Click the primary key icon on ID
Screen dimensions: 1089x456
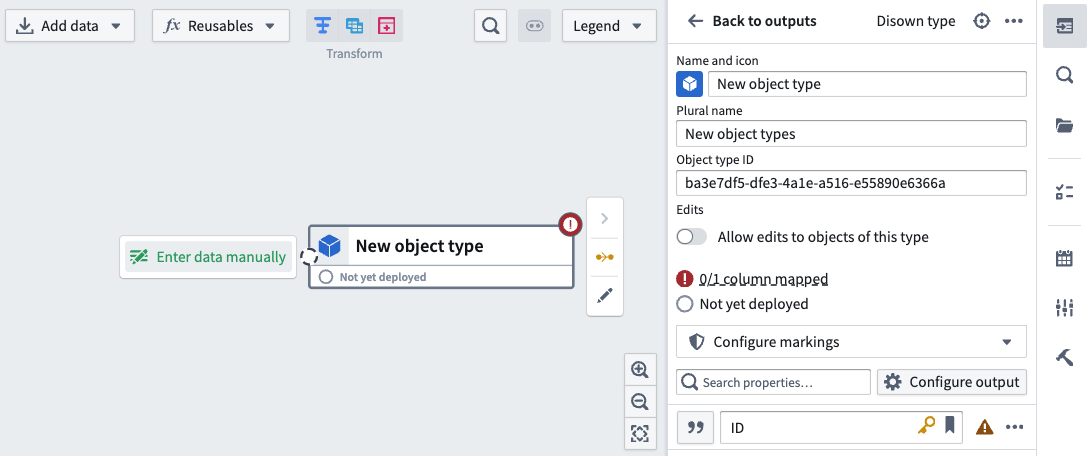point(926,425)
